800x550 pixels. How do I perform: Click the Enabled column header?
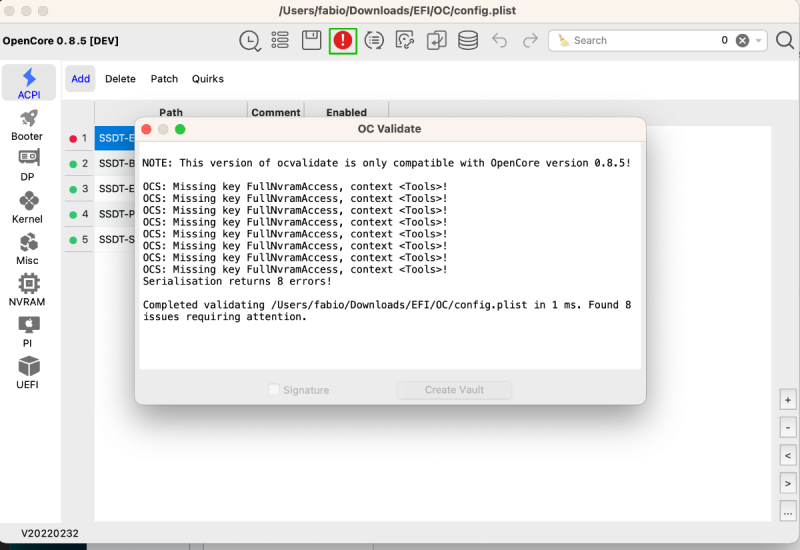pyautogui.click(x=346, y=112)
